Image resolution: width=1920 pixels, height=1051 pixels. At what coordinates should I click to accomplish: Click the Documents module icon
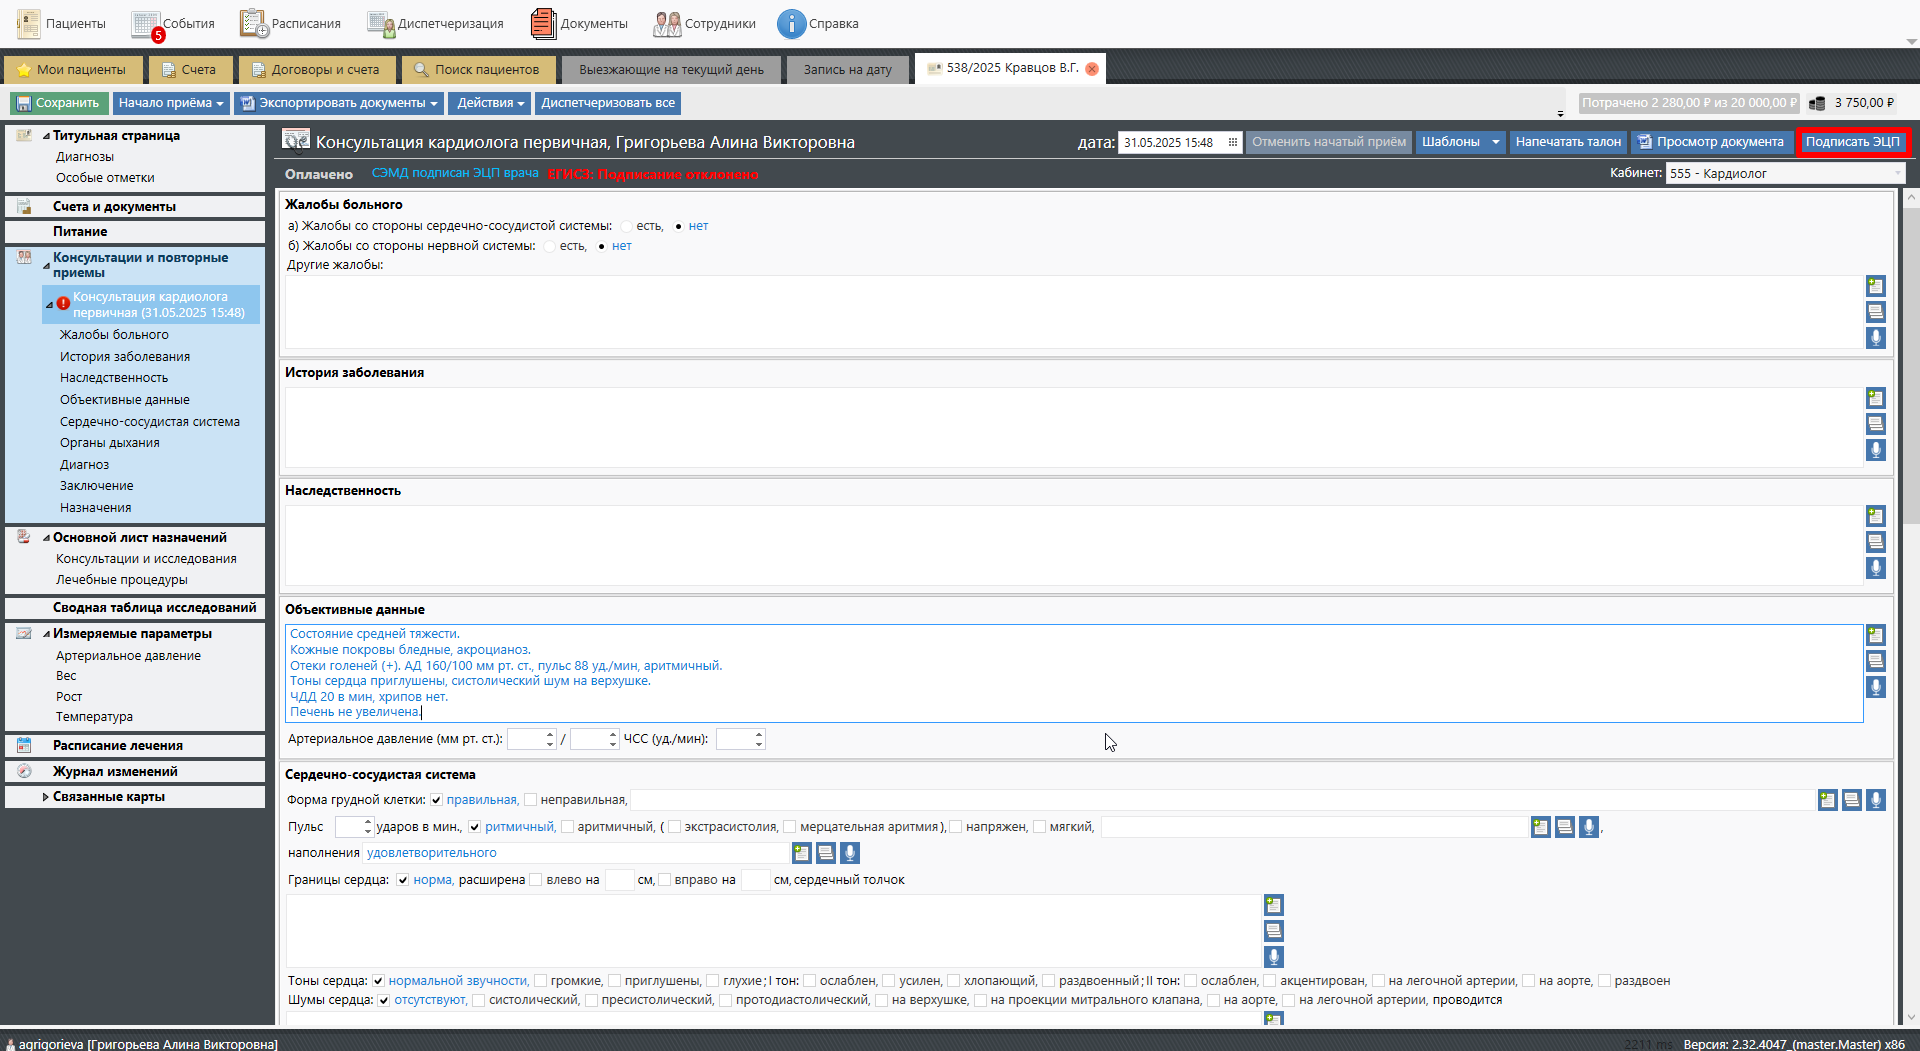[543, 23]
